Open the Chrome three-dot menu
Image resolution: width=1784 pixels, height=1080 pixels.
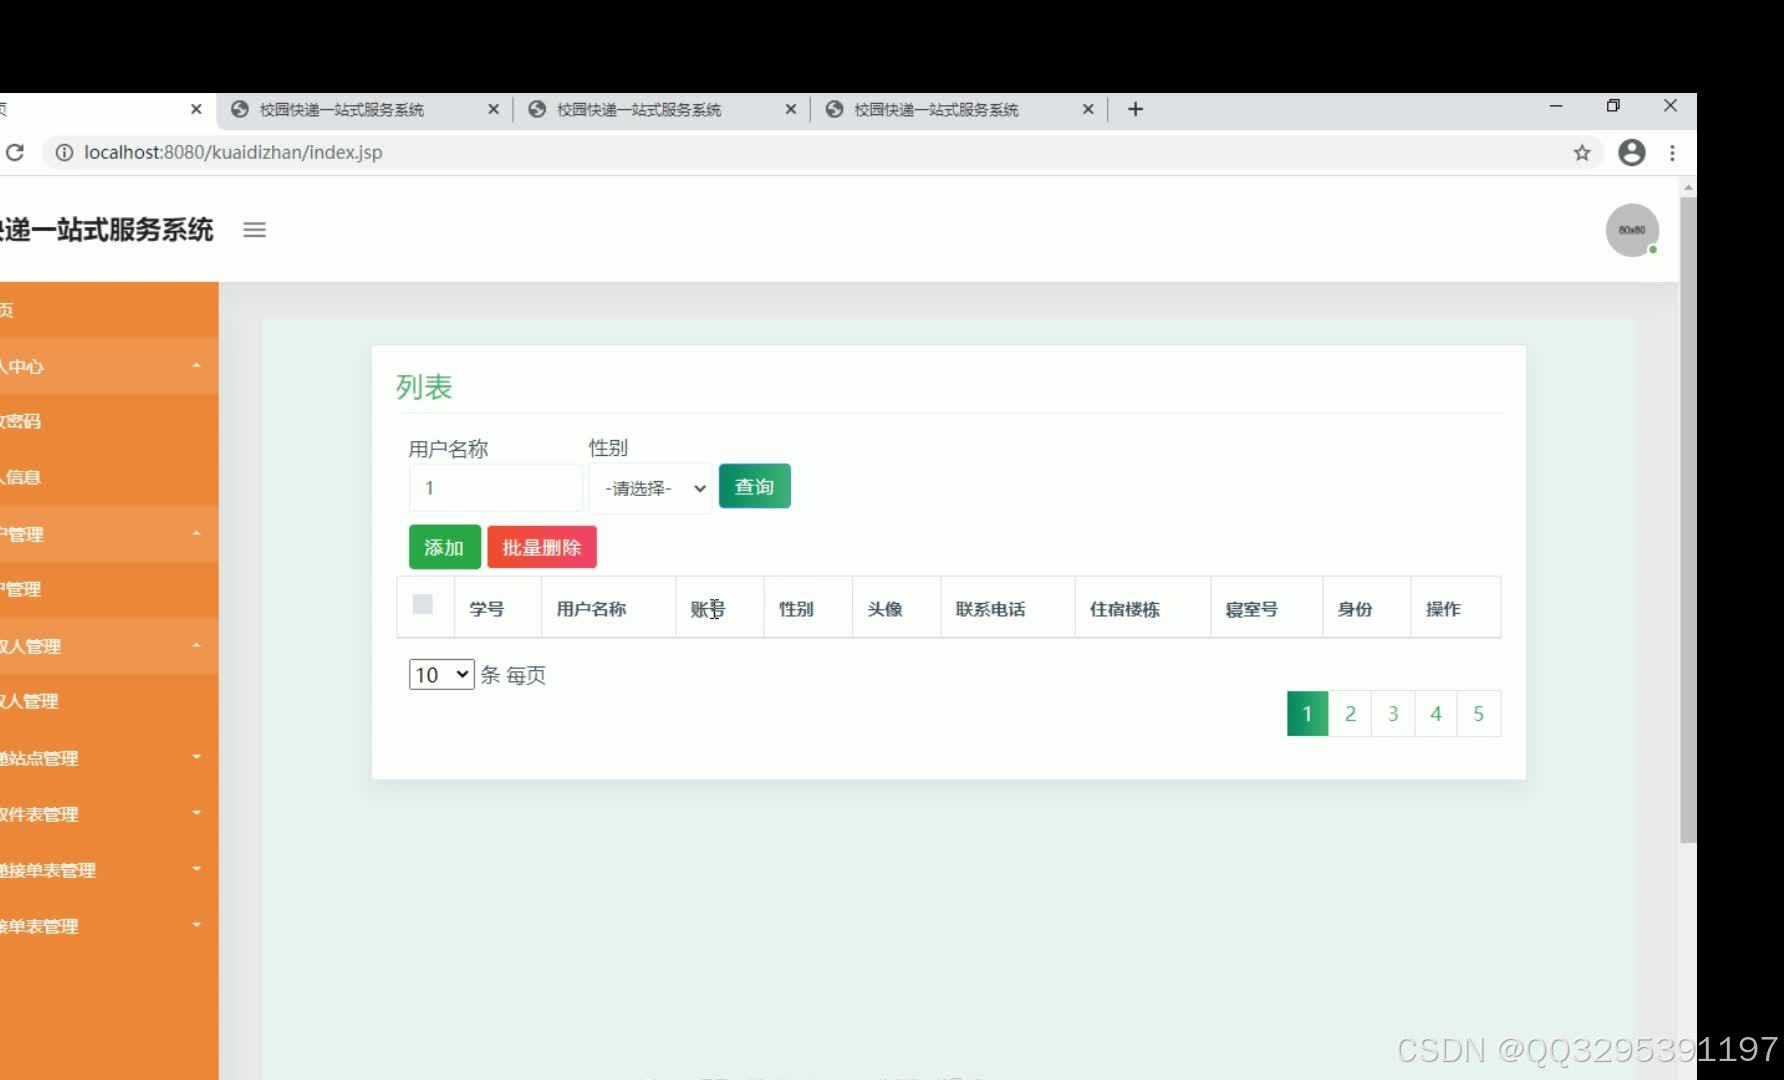tap(1672, 152)
